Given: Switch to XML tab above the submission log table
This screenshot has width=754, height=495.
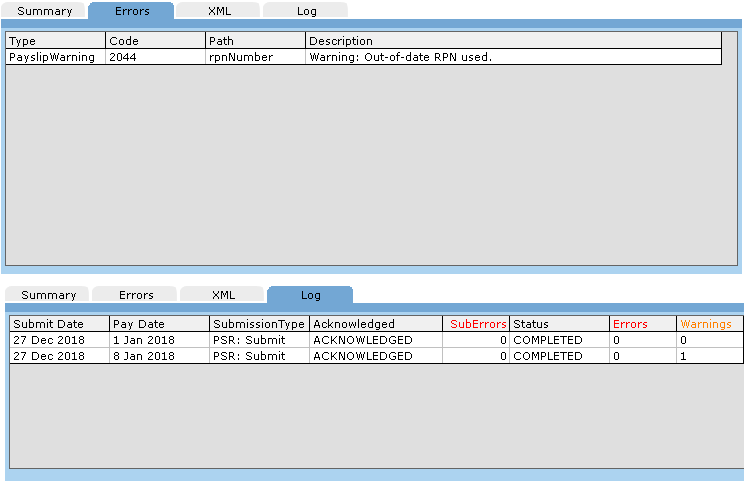Looking at the screenshot, I should [222, 295].
